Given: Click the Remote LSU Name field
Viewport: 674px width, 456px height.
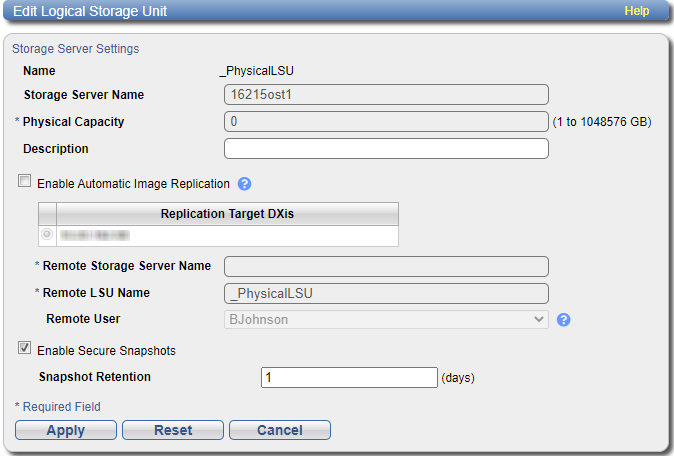Looking at the screenshot, I should tap(386, 293).
